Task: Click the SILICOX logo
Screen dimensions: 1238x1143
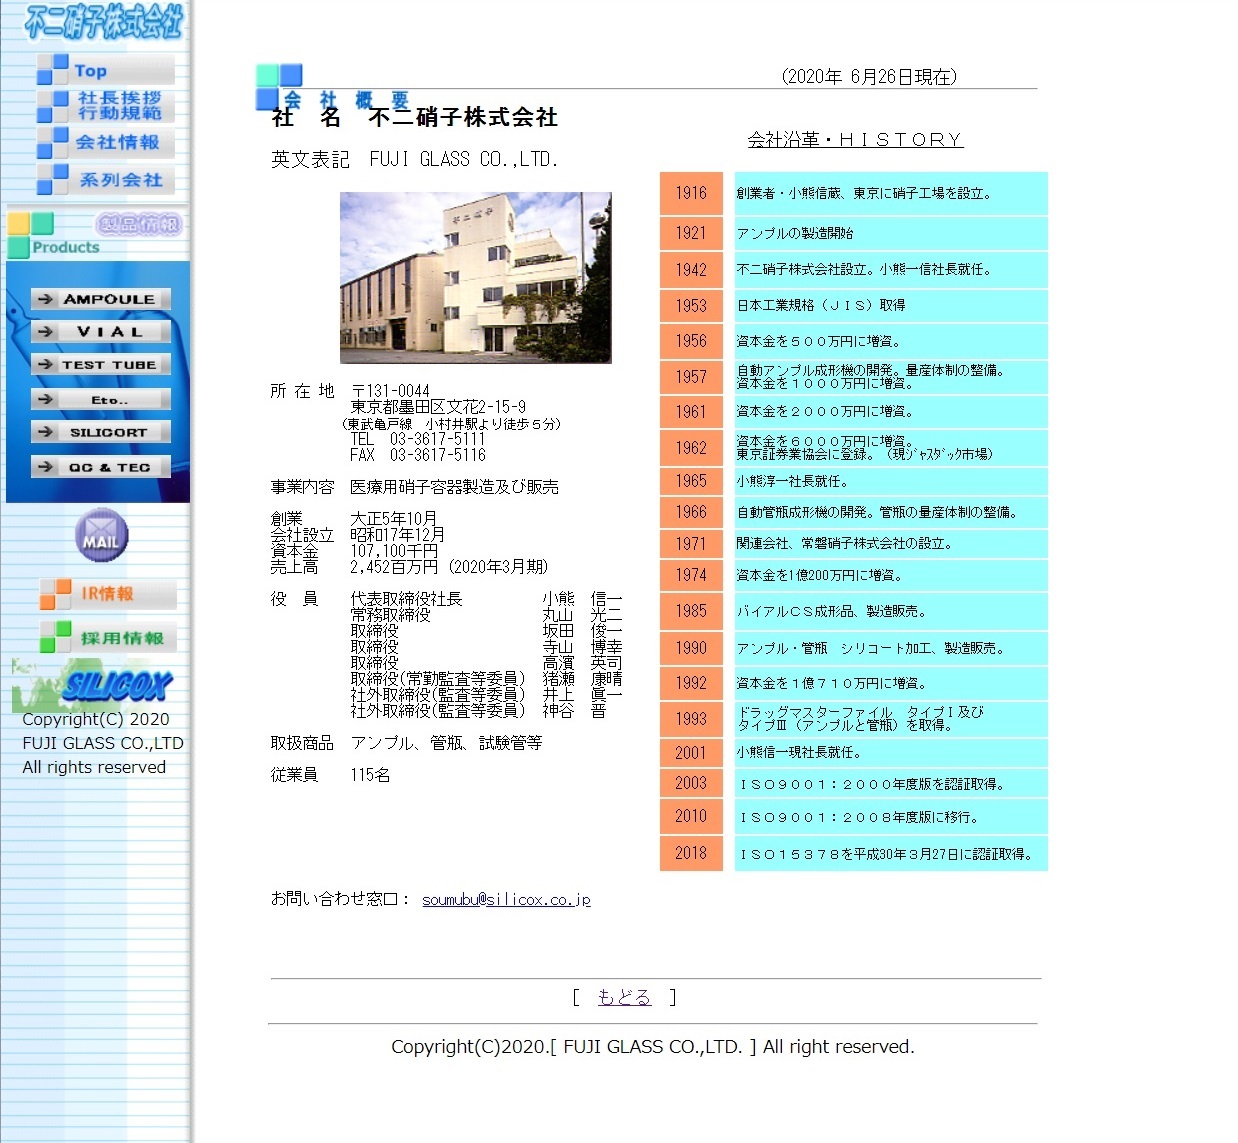Action: [x=93, y=684]
